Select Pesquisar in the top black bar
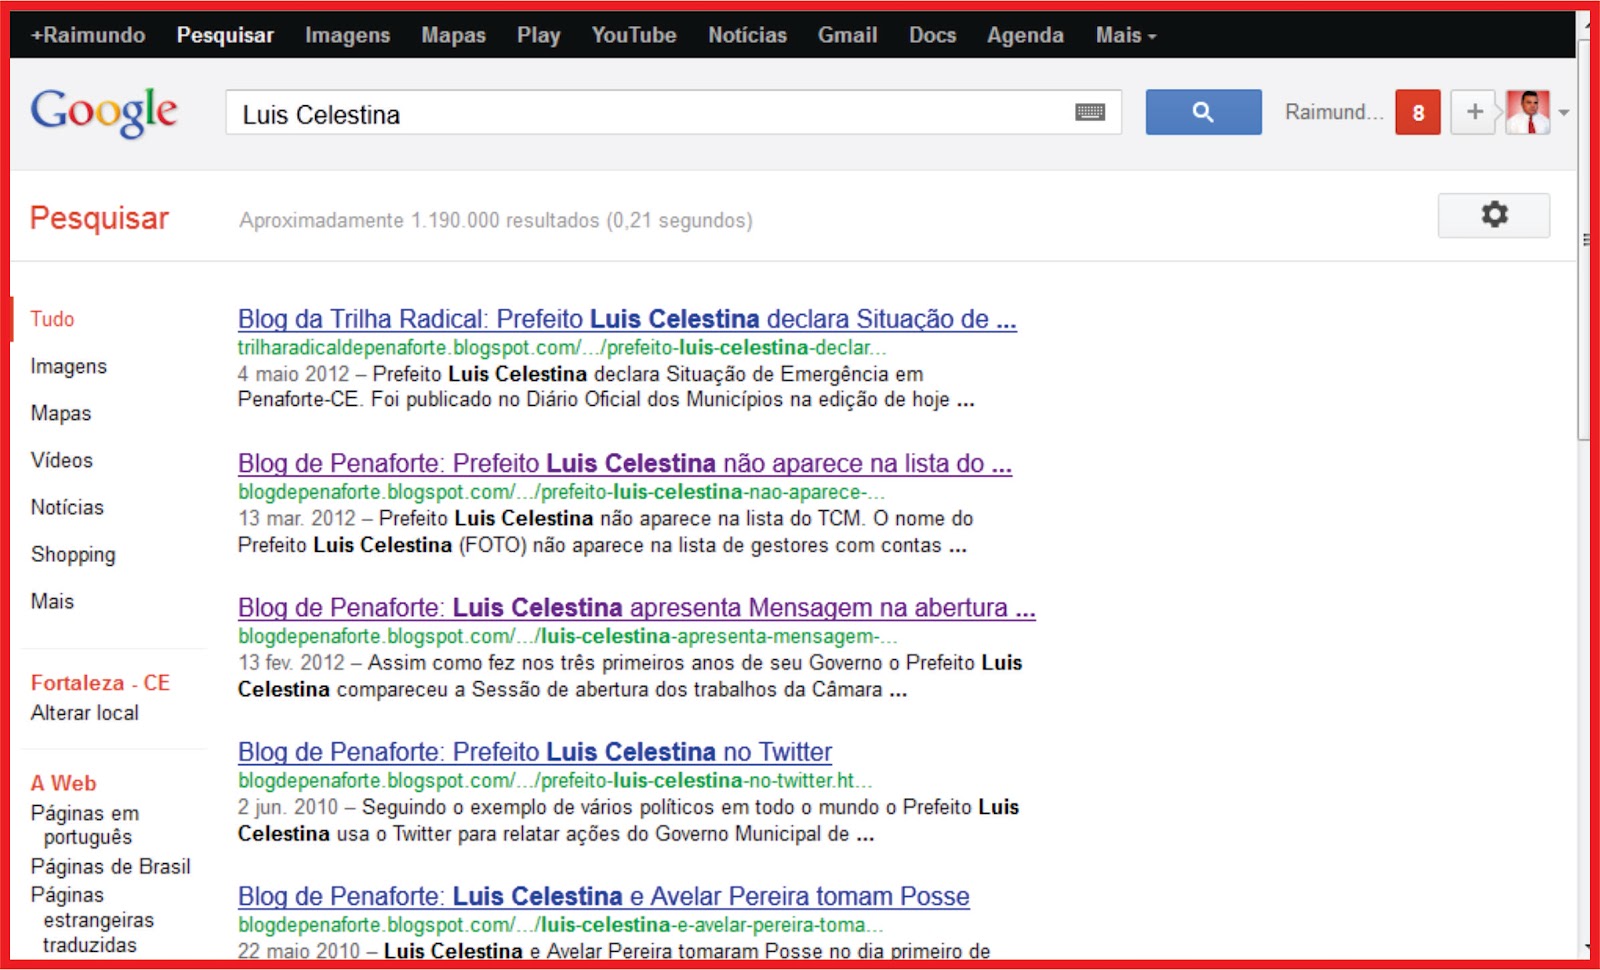 pos(225,35)
